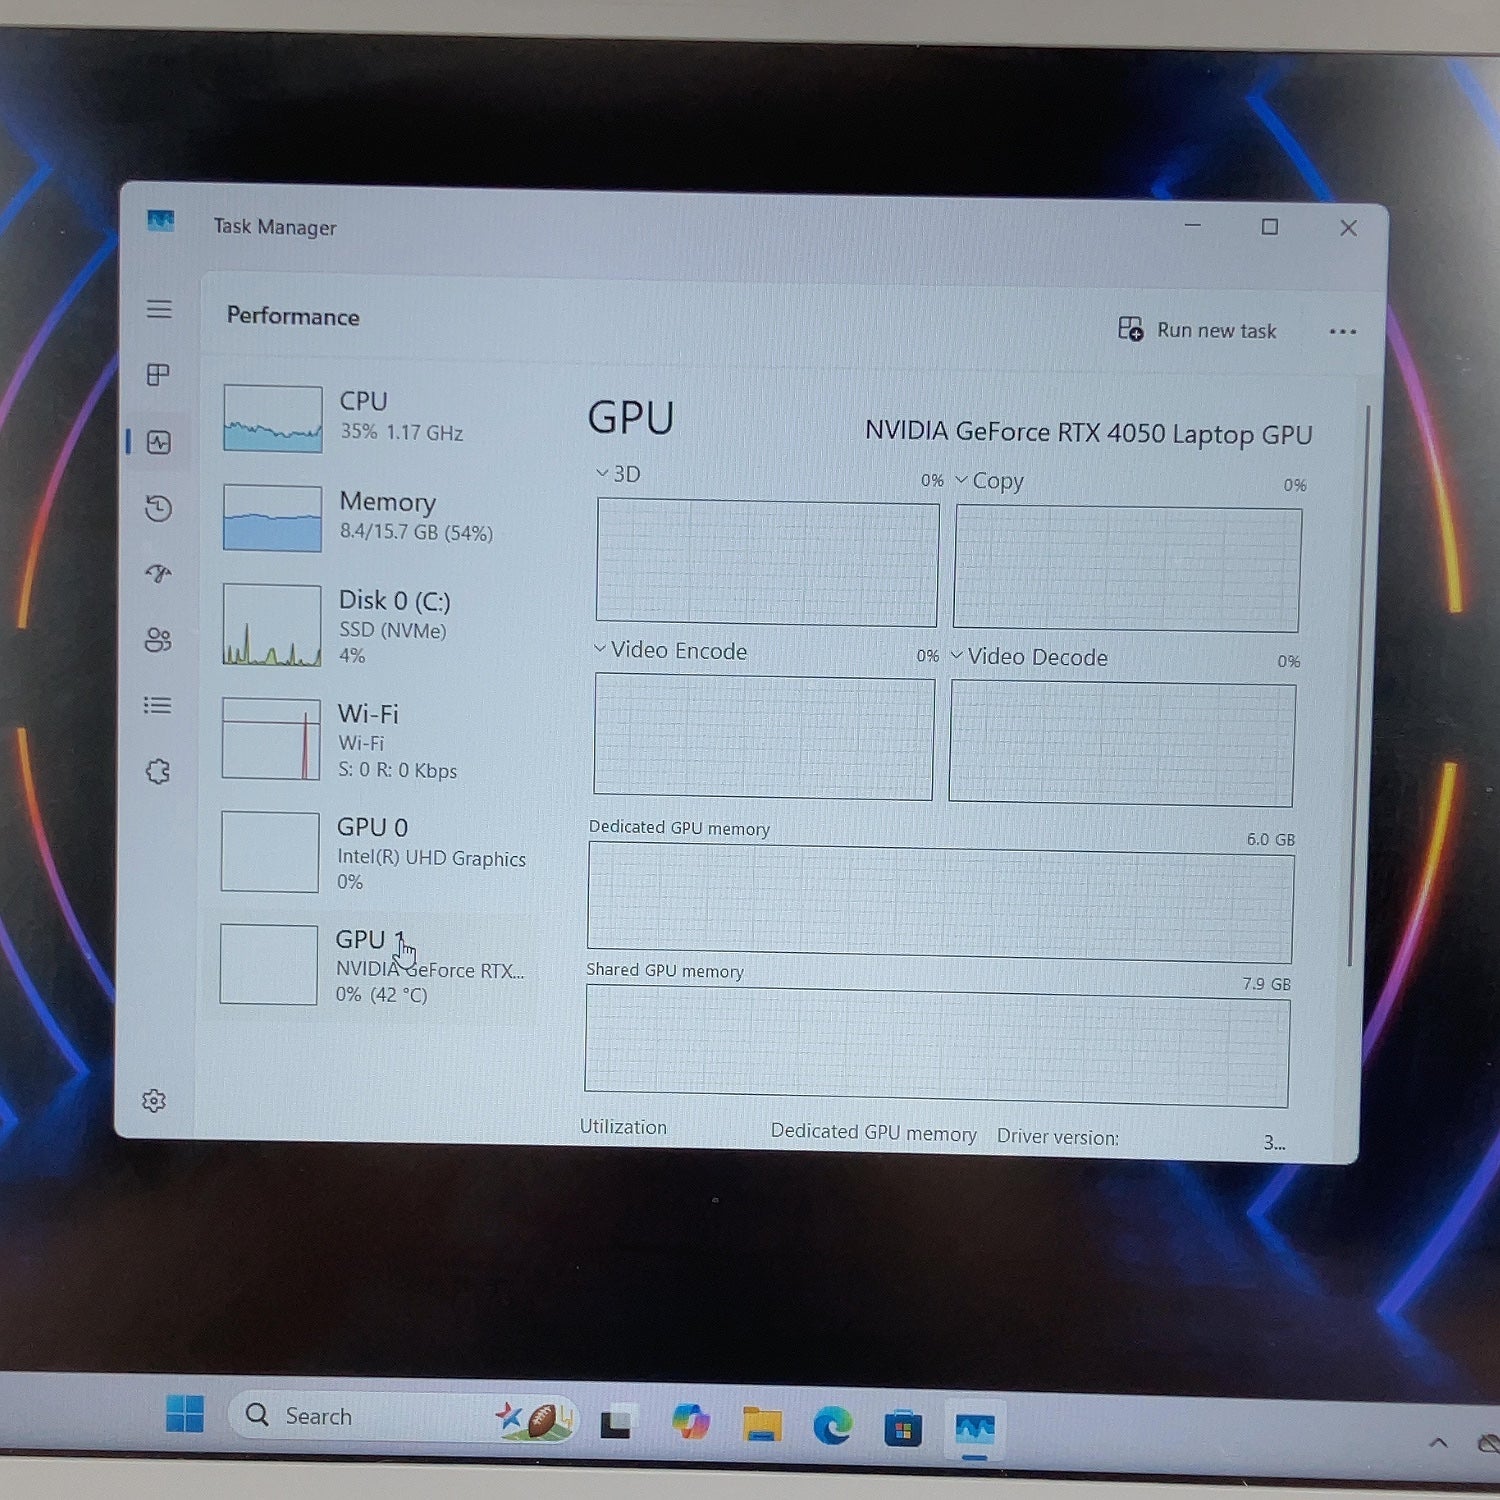Image resolution: width=1500 pixels, height=1500 pixels.
Task: Launch Microsoft Edge from taskbar
Action: (x=832, y=1426)
